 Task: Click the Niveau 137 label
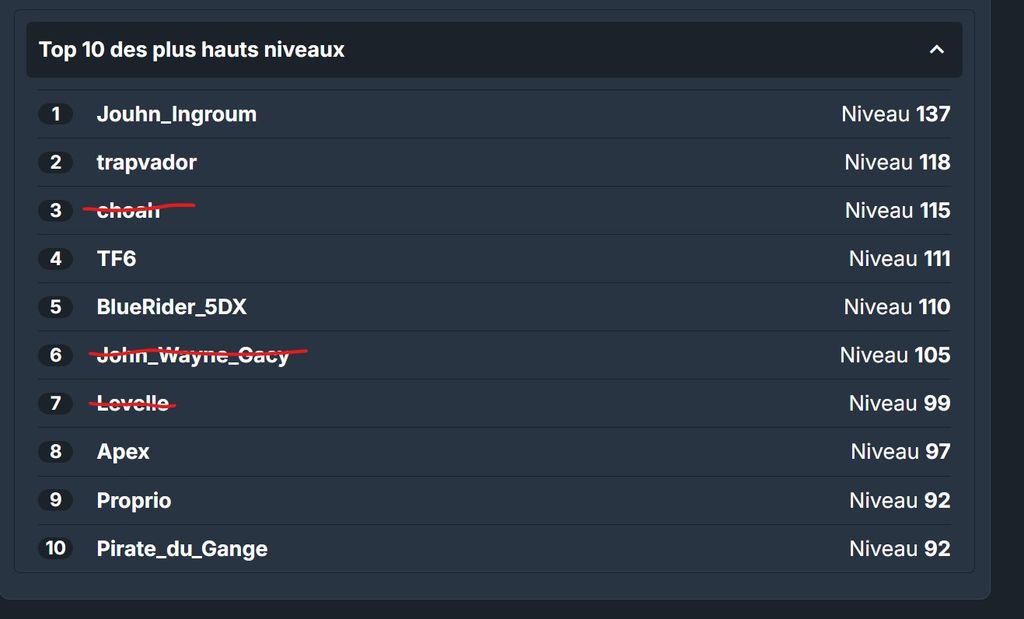[x=896, y=114]
